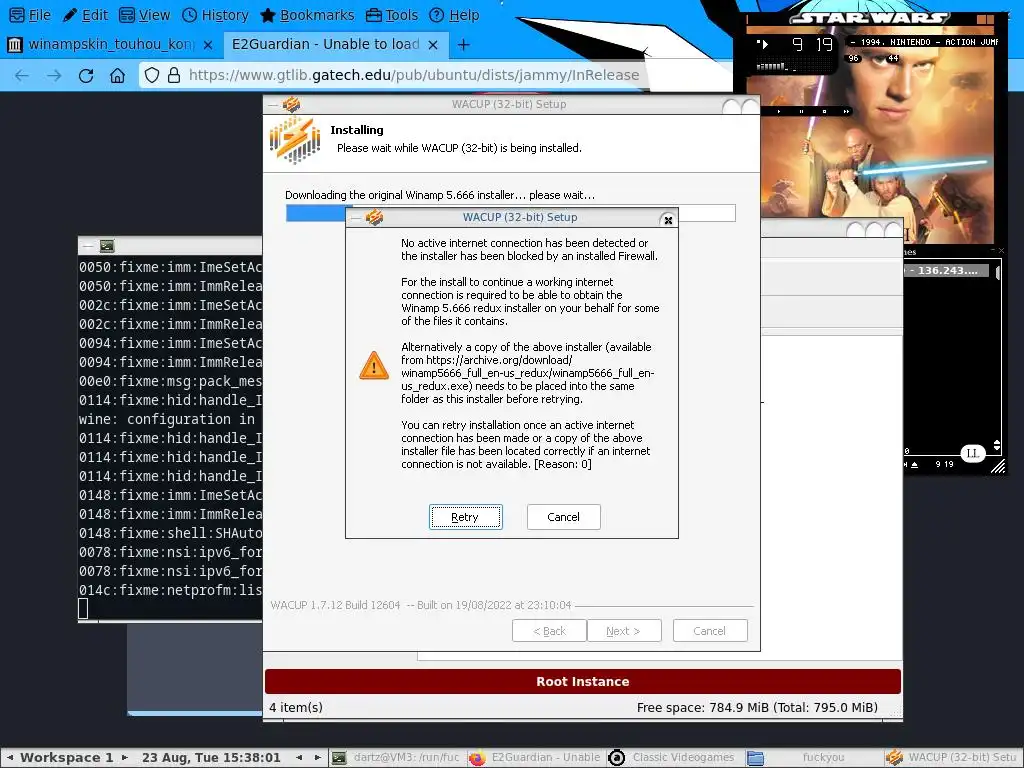
Task: Click the stop button on the Winamp skin
Action: (824, 112)
